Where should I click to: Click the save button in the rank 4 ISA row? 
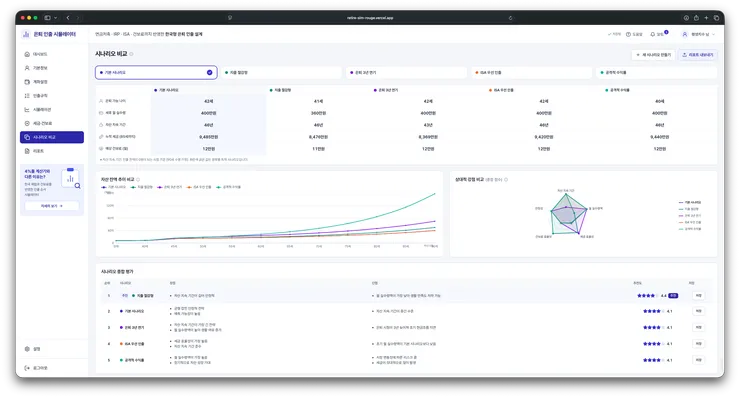(x=698, y=344)
